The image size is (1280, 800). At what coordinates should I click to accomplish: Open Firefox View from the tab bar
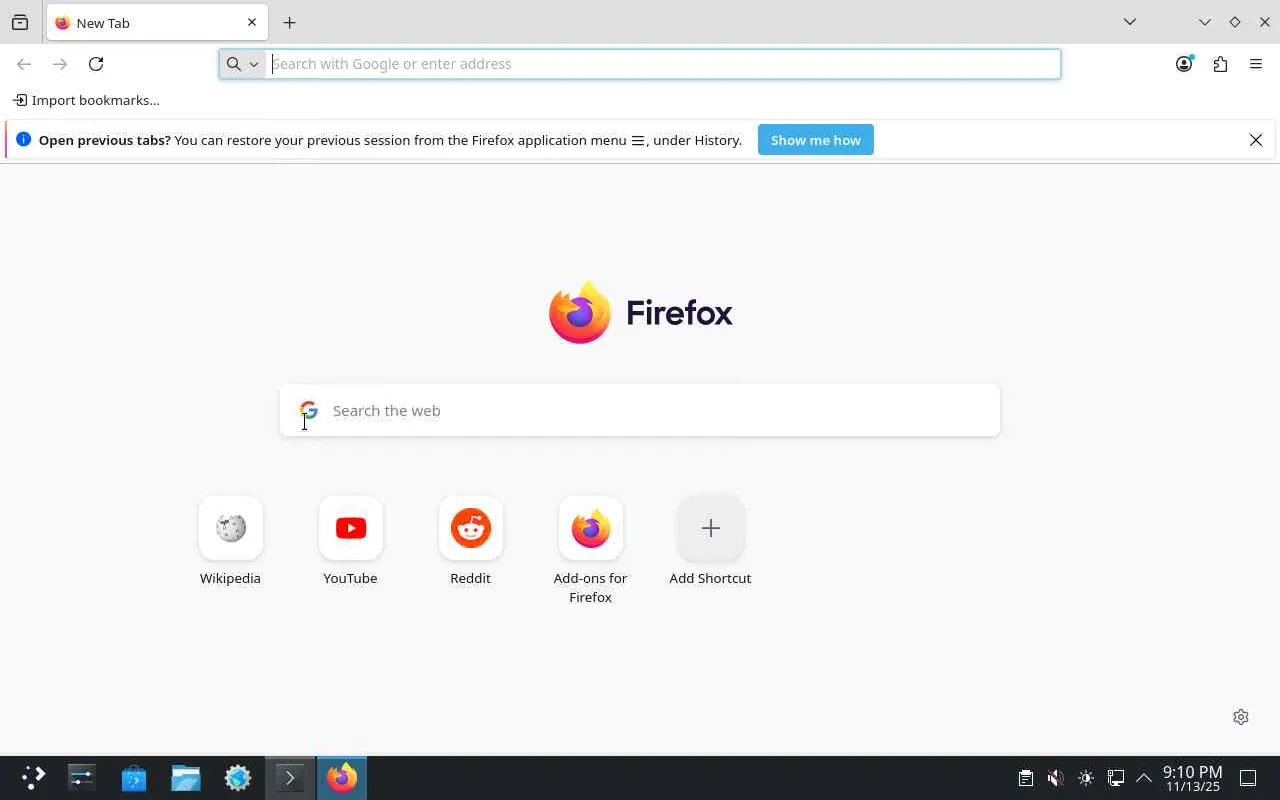[x=20, y=22]
